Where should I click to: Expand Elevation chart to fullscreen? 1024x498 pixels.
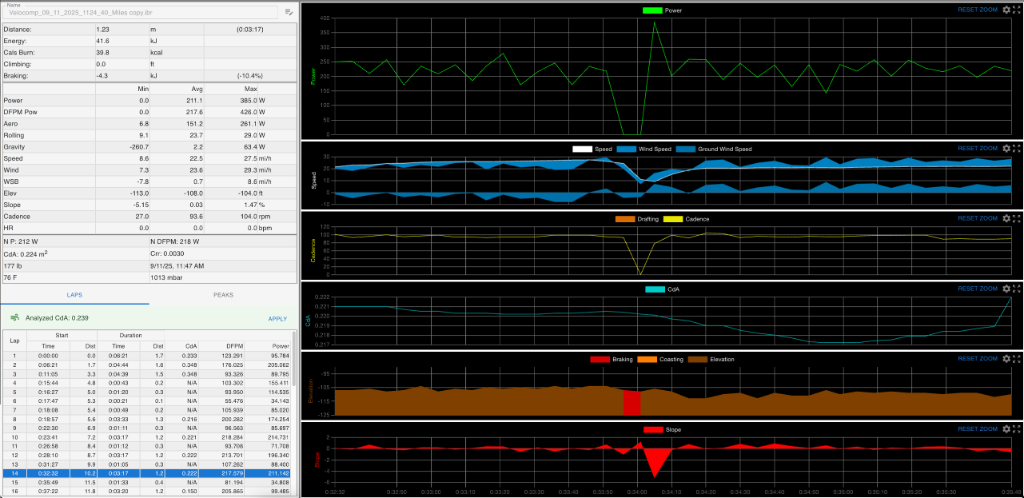tap(1016, 358)
